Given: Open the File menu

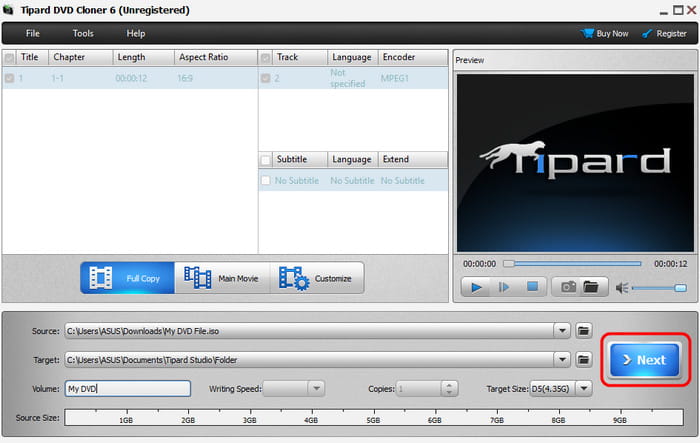Looking at the screenshot, I should click(x=33, y=33).
